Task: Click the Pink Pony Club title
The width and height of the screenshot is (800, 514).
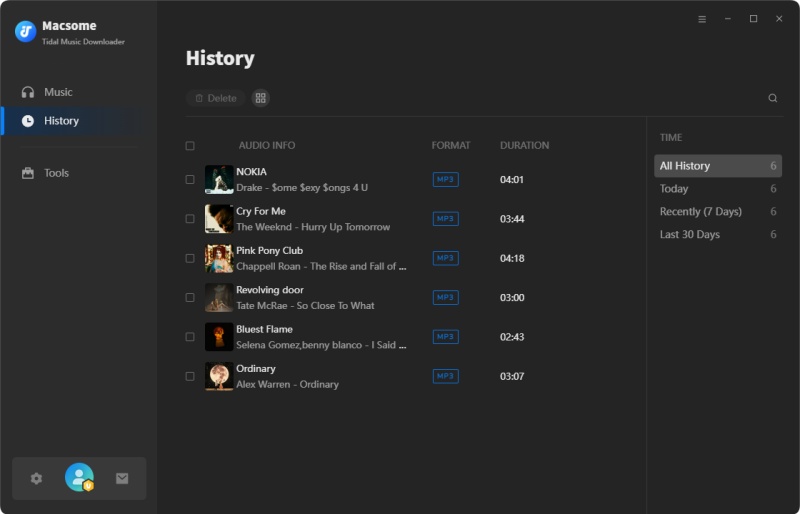Action: click(x=269, y=251)
